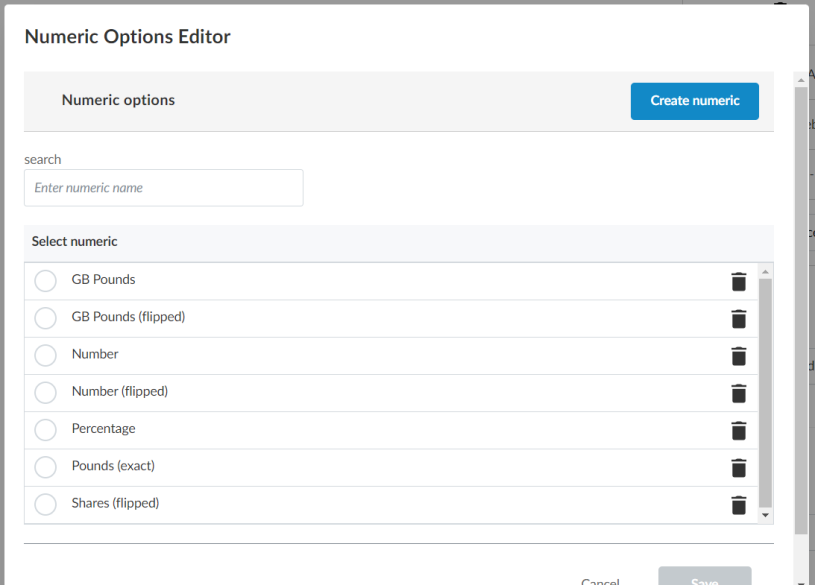Screen dimensions: 815x585
Task: Click the Create numeric button
Action: tap(694, 101)
